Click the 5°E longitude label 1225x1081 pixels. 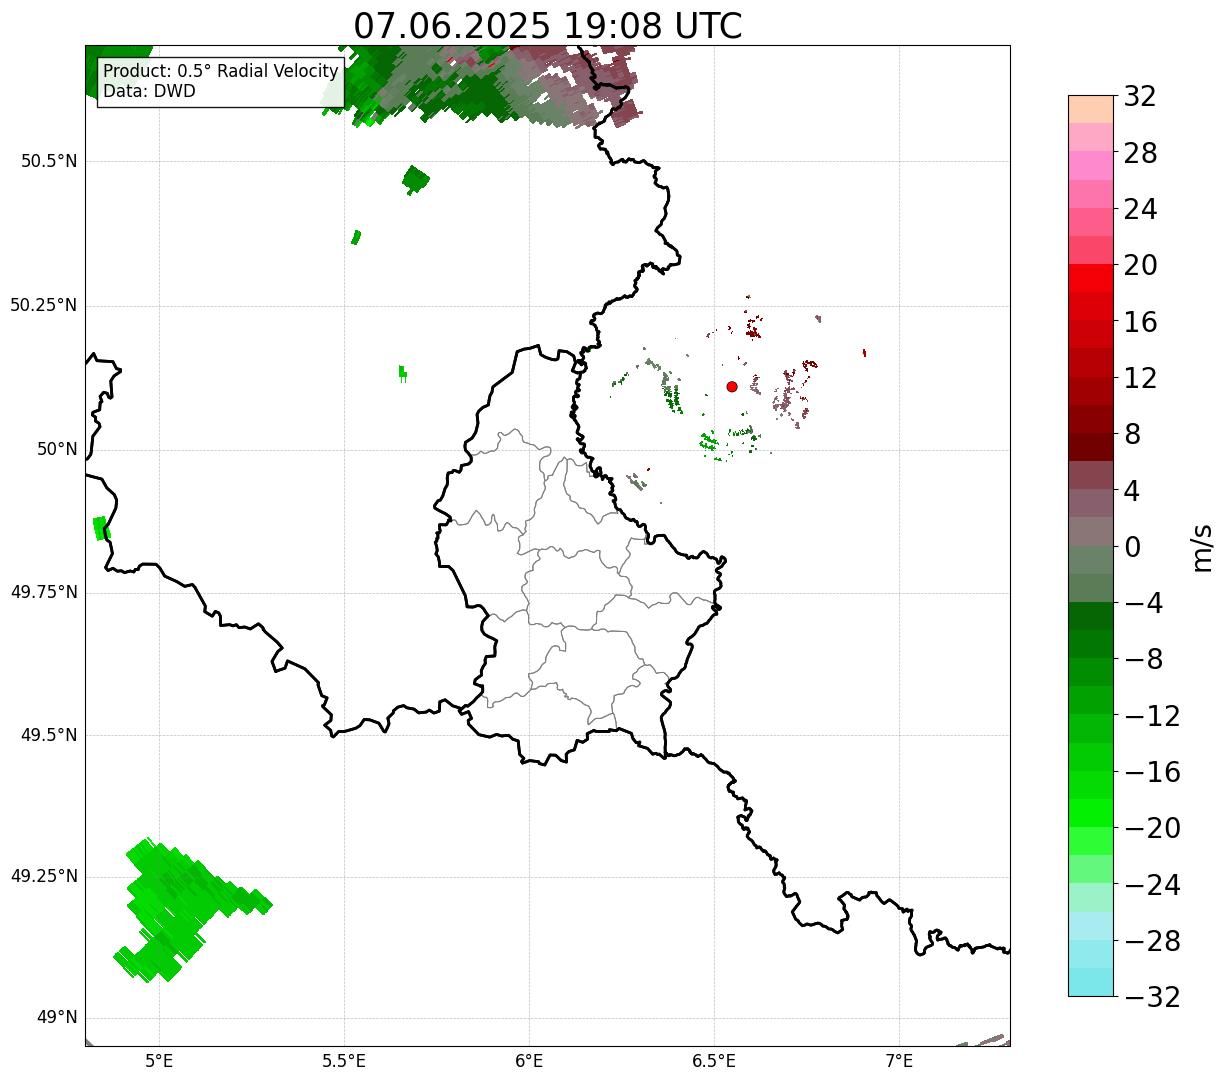click(x=159, y=1060)
